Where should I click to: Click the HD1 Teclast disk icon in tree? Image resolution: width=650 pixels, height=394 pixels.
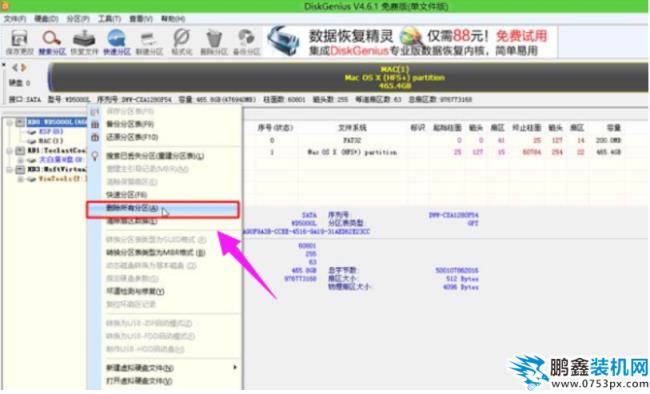(x=20, y=150)
